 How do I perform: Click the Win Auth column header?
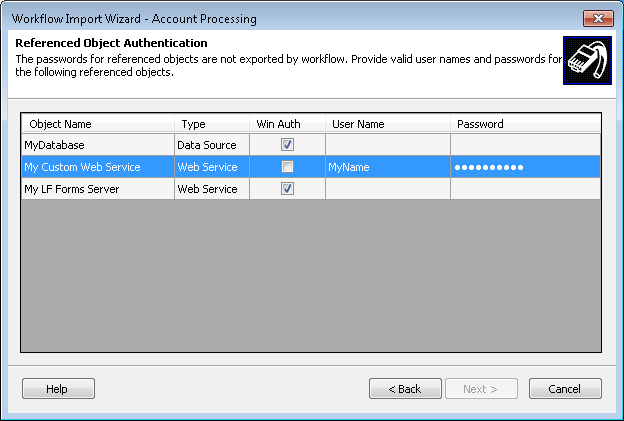[x=286, y=124]
